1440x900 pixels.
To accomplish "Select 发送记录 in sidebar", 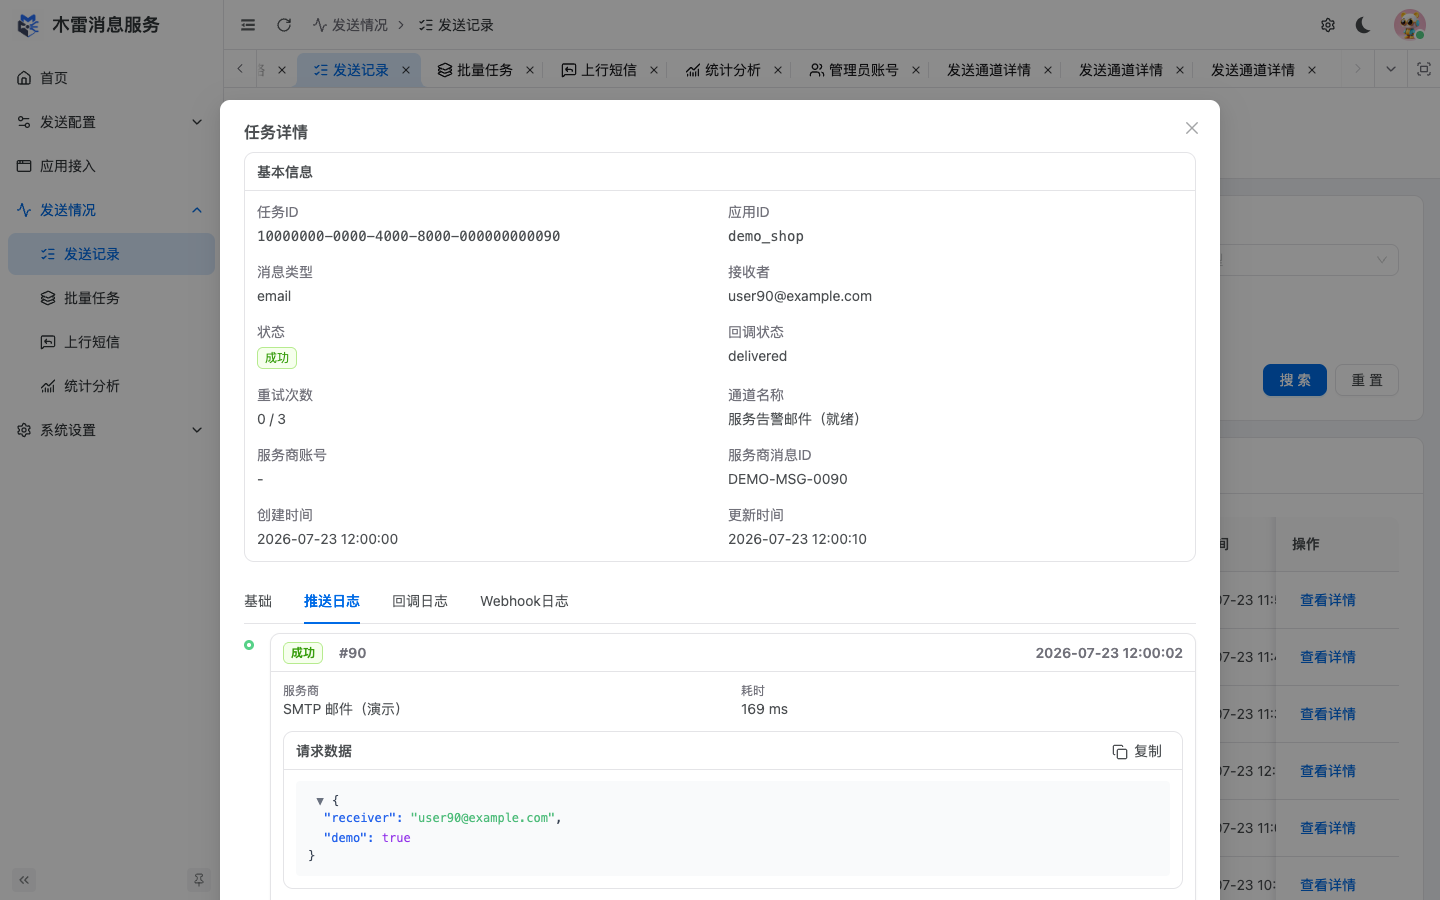I will [111, 254].
